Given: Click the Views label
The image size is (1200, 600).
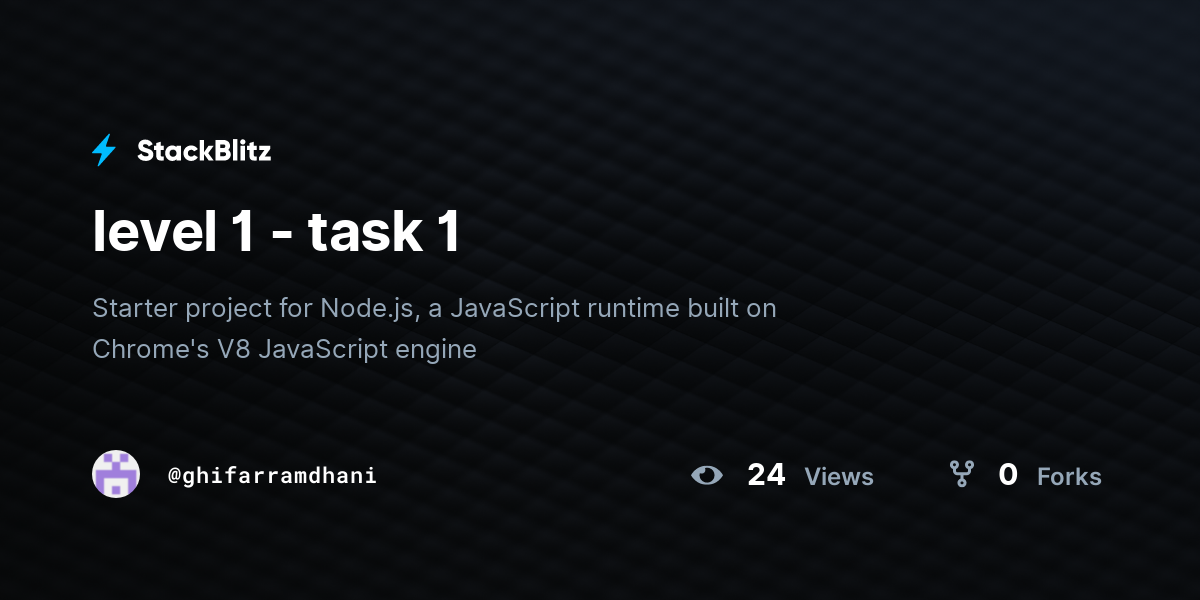Looking at the screenshot, I should pos(839,477).
